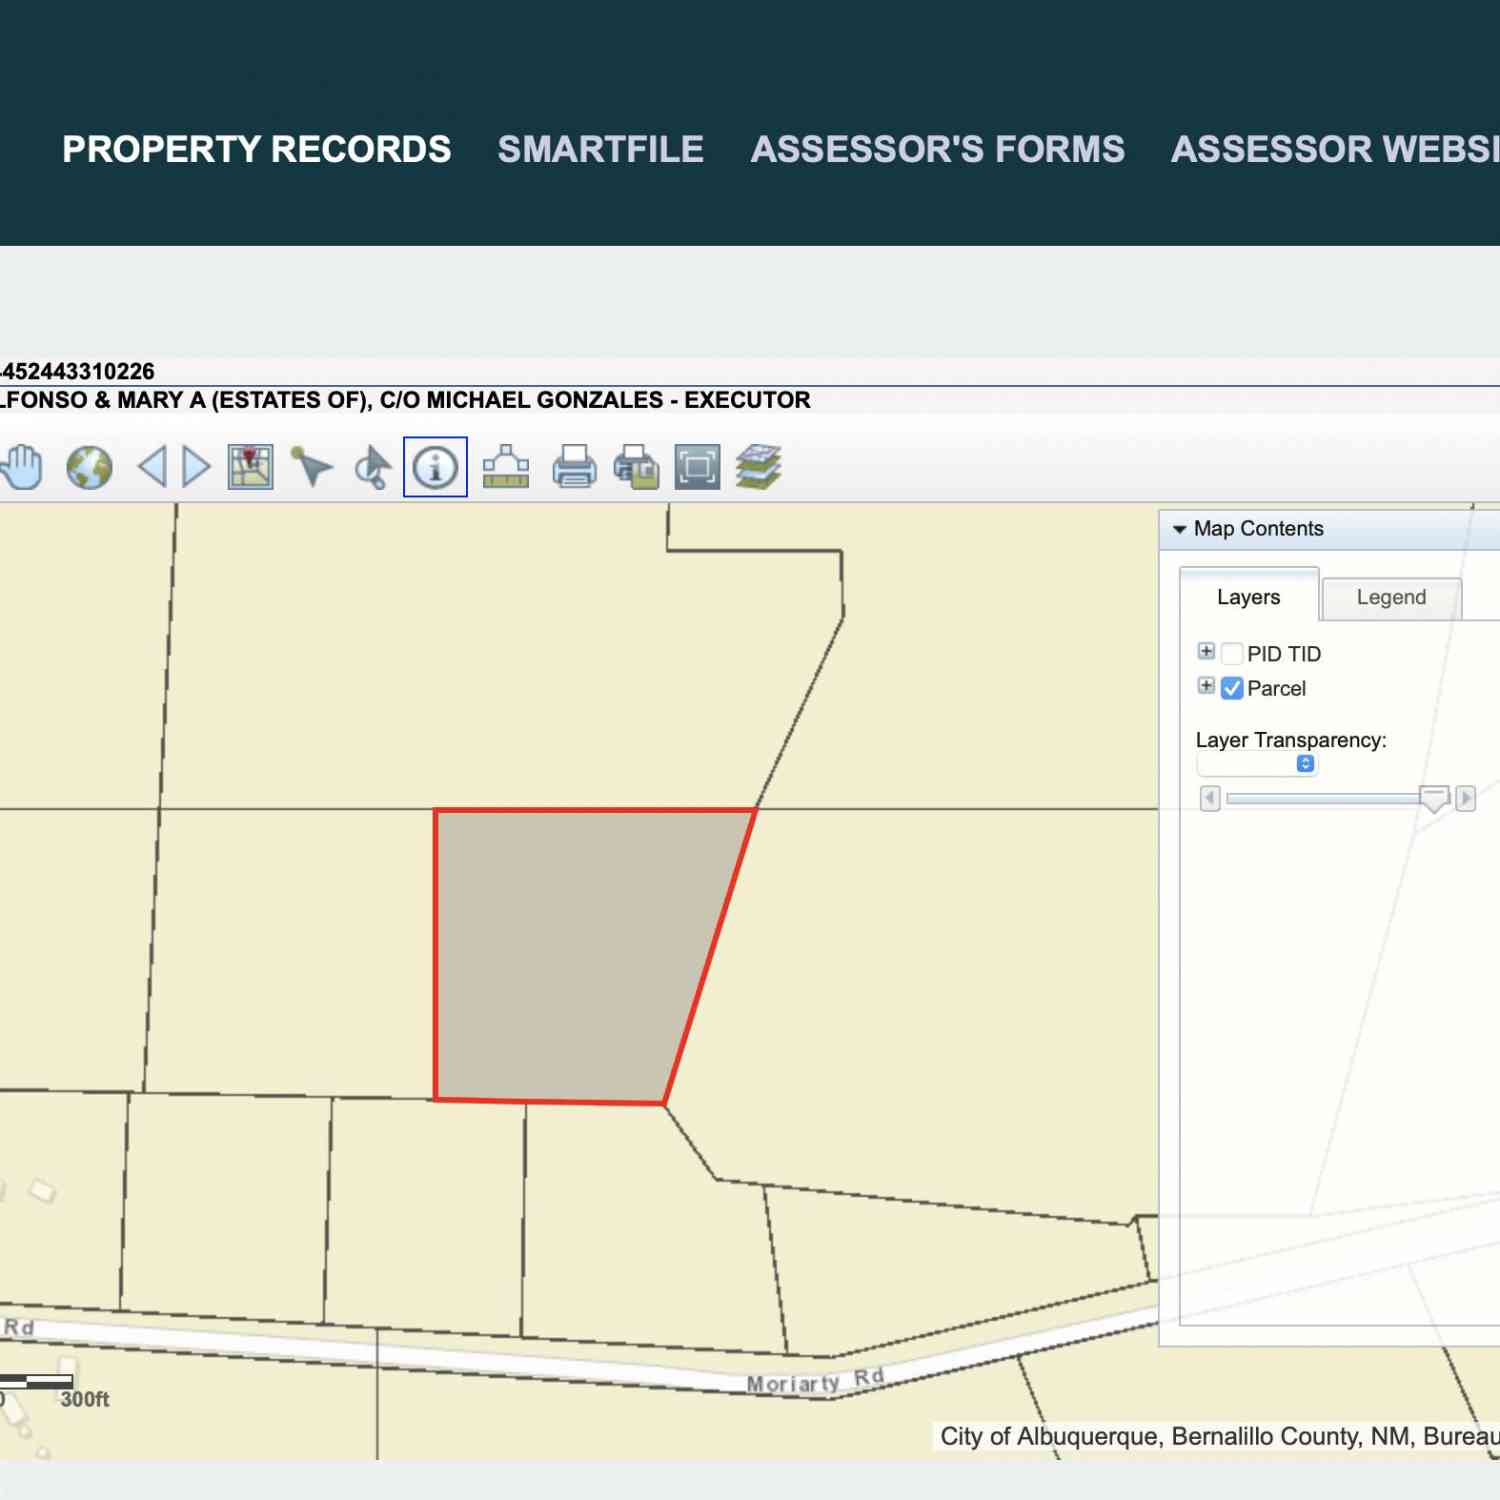
Task: Enable the PID TID layer checkbox
Action: tap(1232, 654)
